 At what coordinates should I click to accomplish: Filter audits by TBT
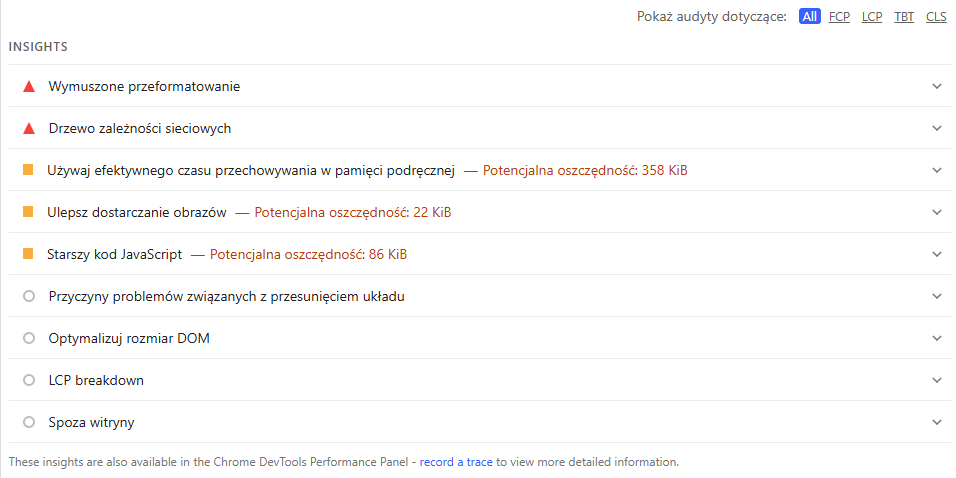pyautogui.click(x=904, y=17)
